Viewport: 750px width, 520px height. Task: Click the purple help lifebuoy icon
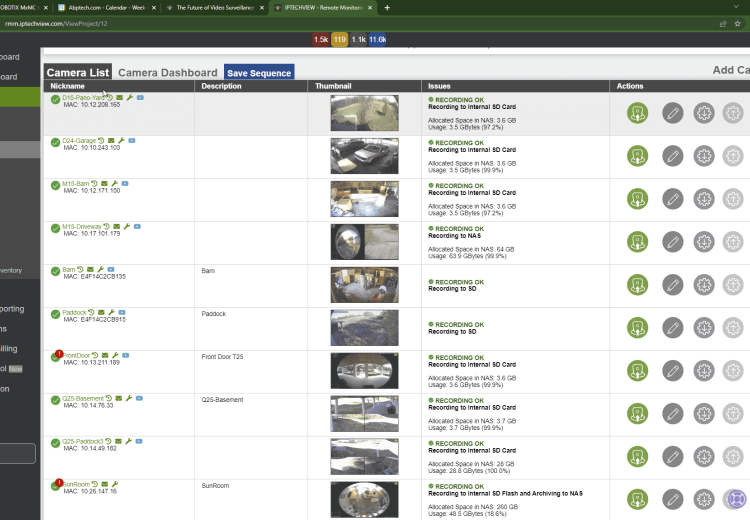point(737,498)
